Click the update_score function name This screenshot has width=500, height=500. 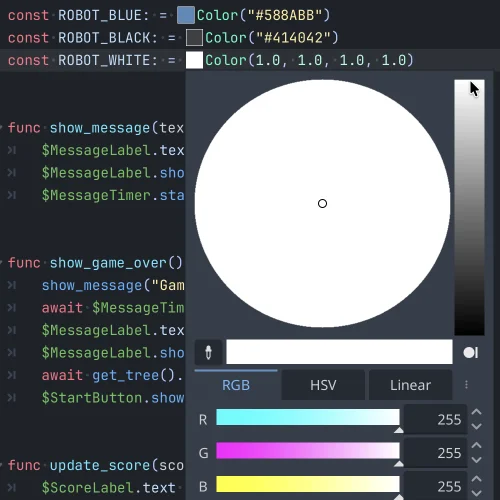[100, 465]
